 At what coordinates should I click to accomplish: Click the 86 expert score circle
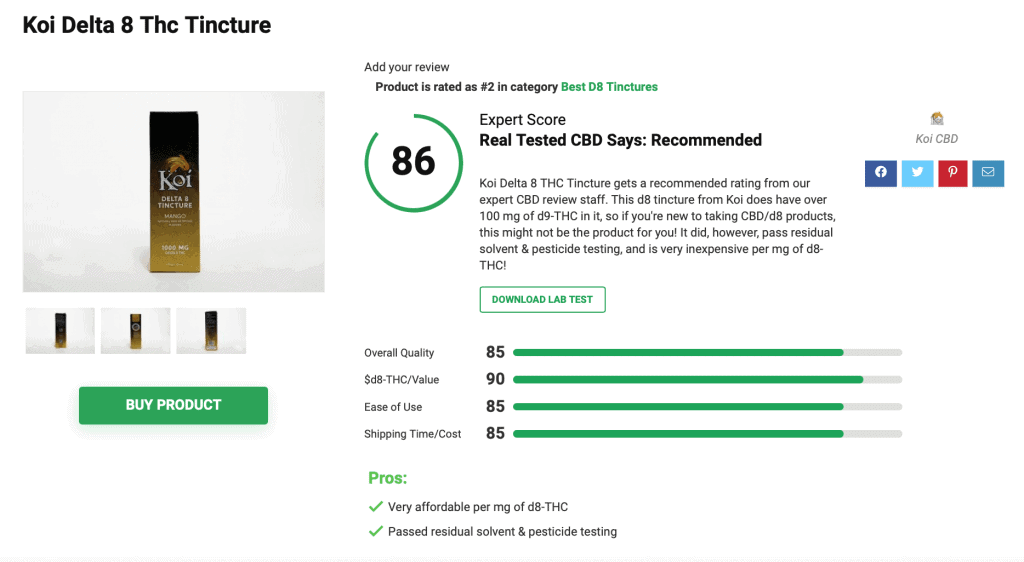click(413, 163)
